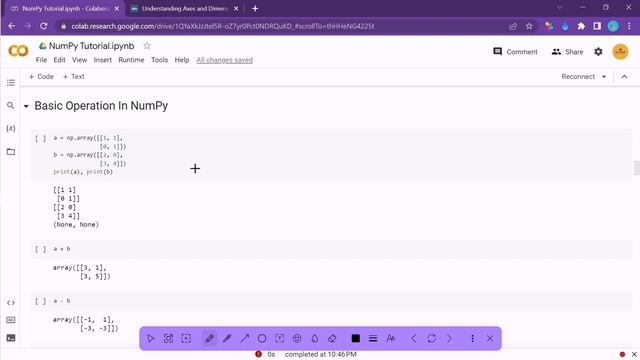The width and height of the screenshot is (640, 360).
Task: Click the Share button
Action: click(567, 52)
